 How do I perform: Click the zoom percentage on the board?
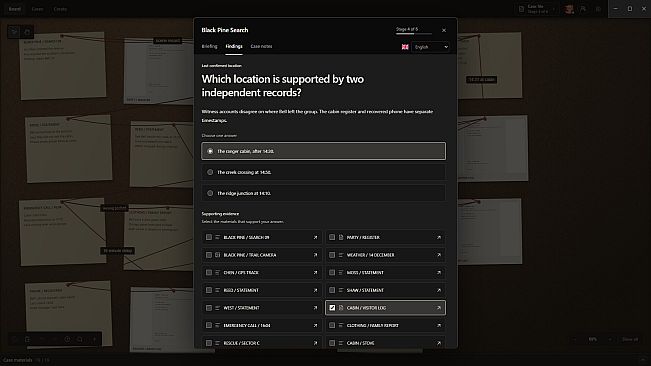(592, 339)
